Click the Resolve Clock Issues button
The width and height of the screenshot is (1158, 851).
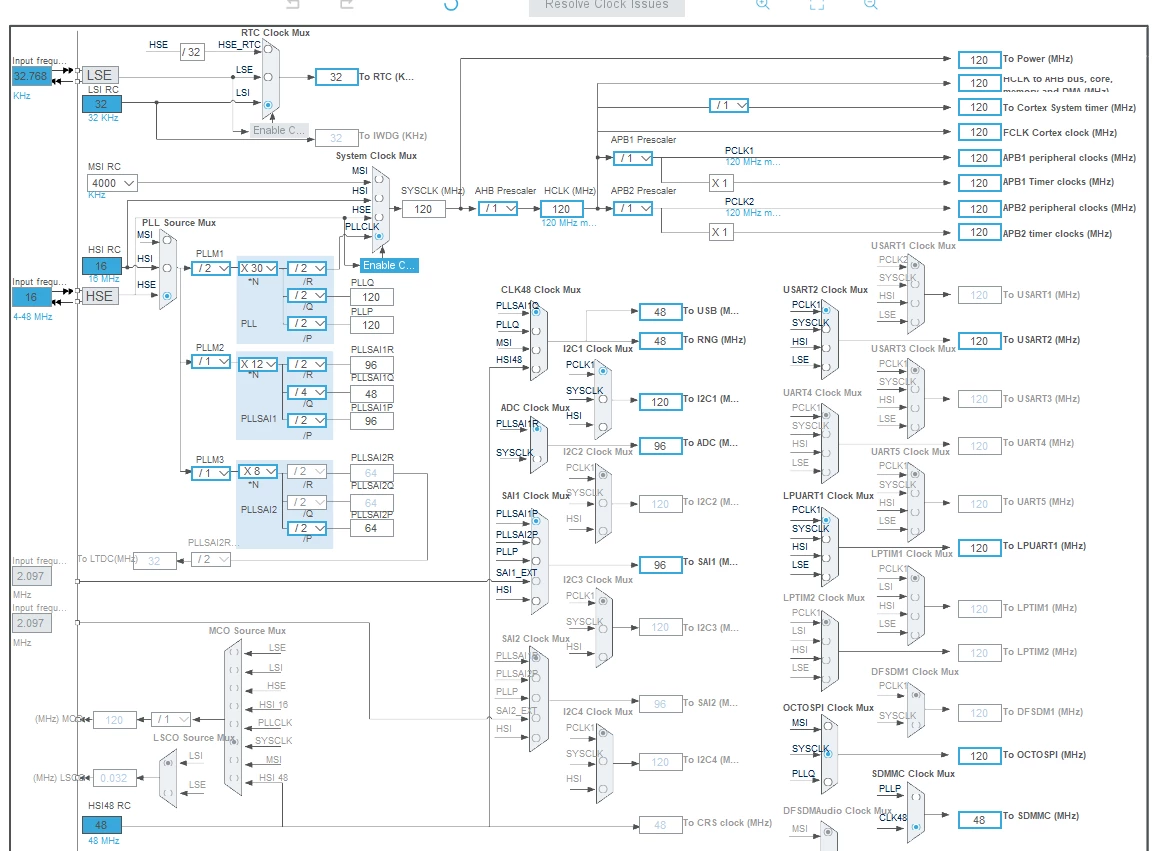pyautogui.click(x=606, y=5)
